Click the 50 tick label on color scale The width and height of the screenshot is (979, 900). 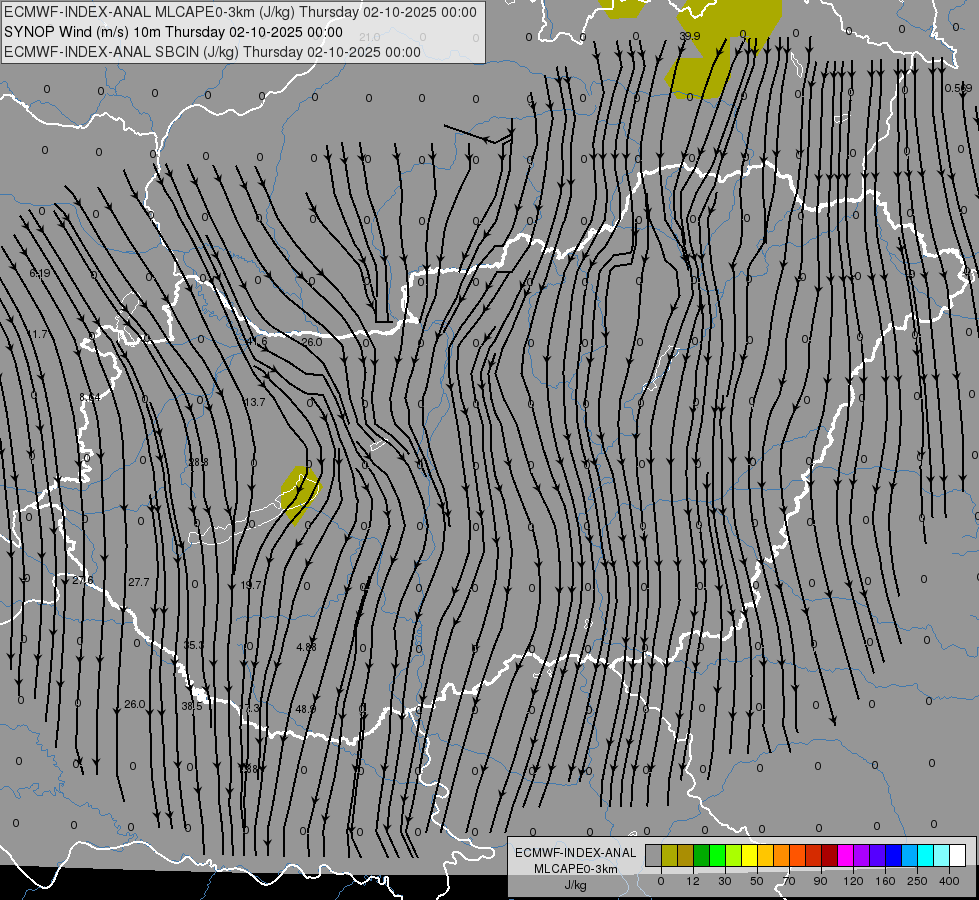(x=756, y=881)
